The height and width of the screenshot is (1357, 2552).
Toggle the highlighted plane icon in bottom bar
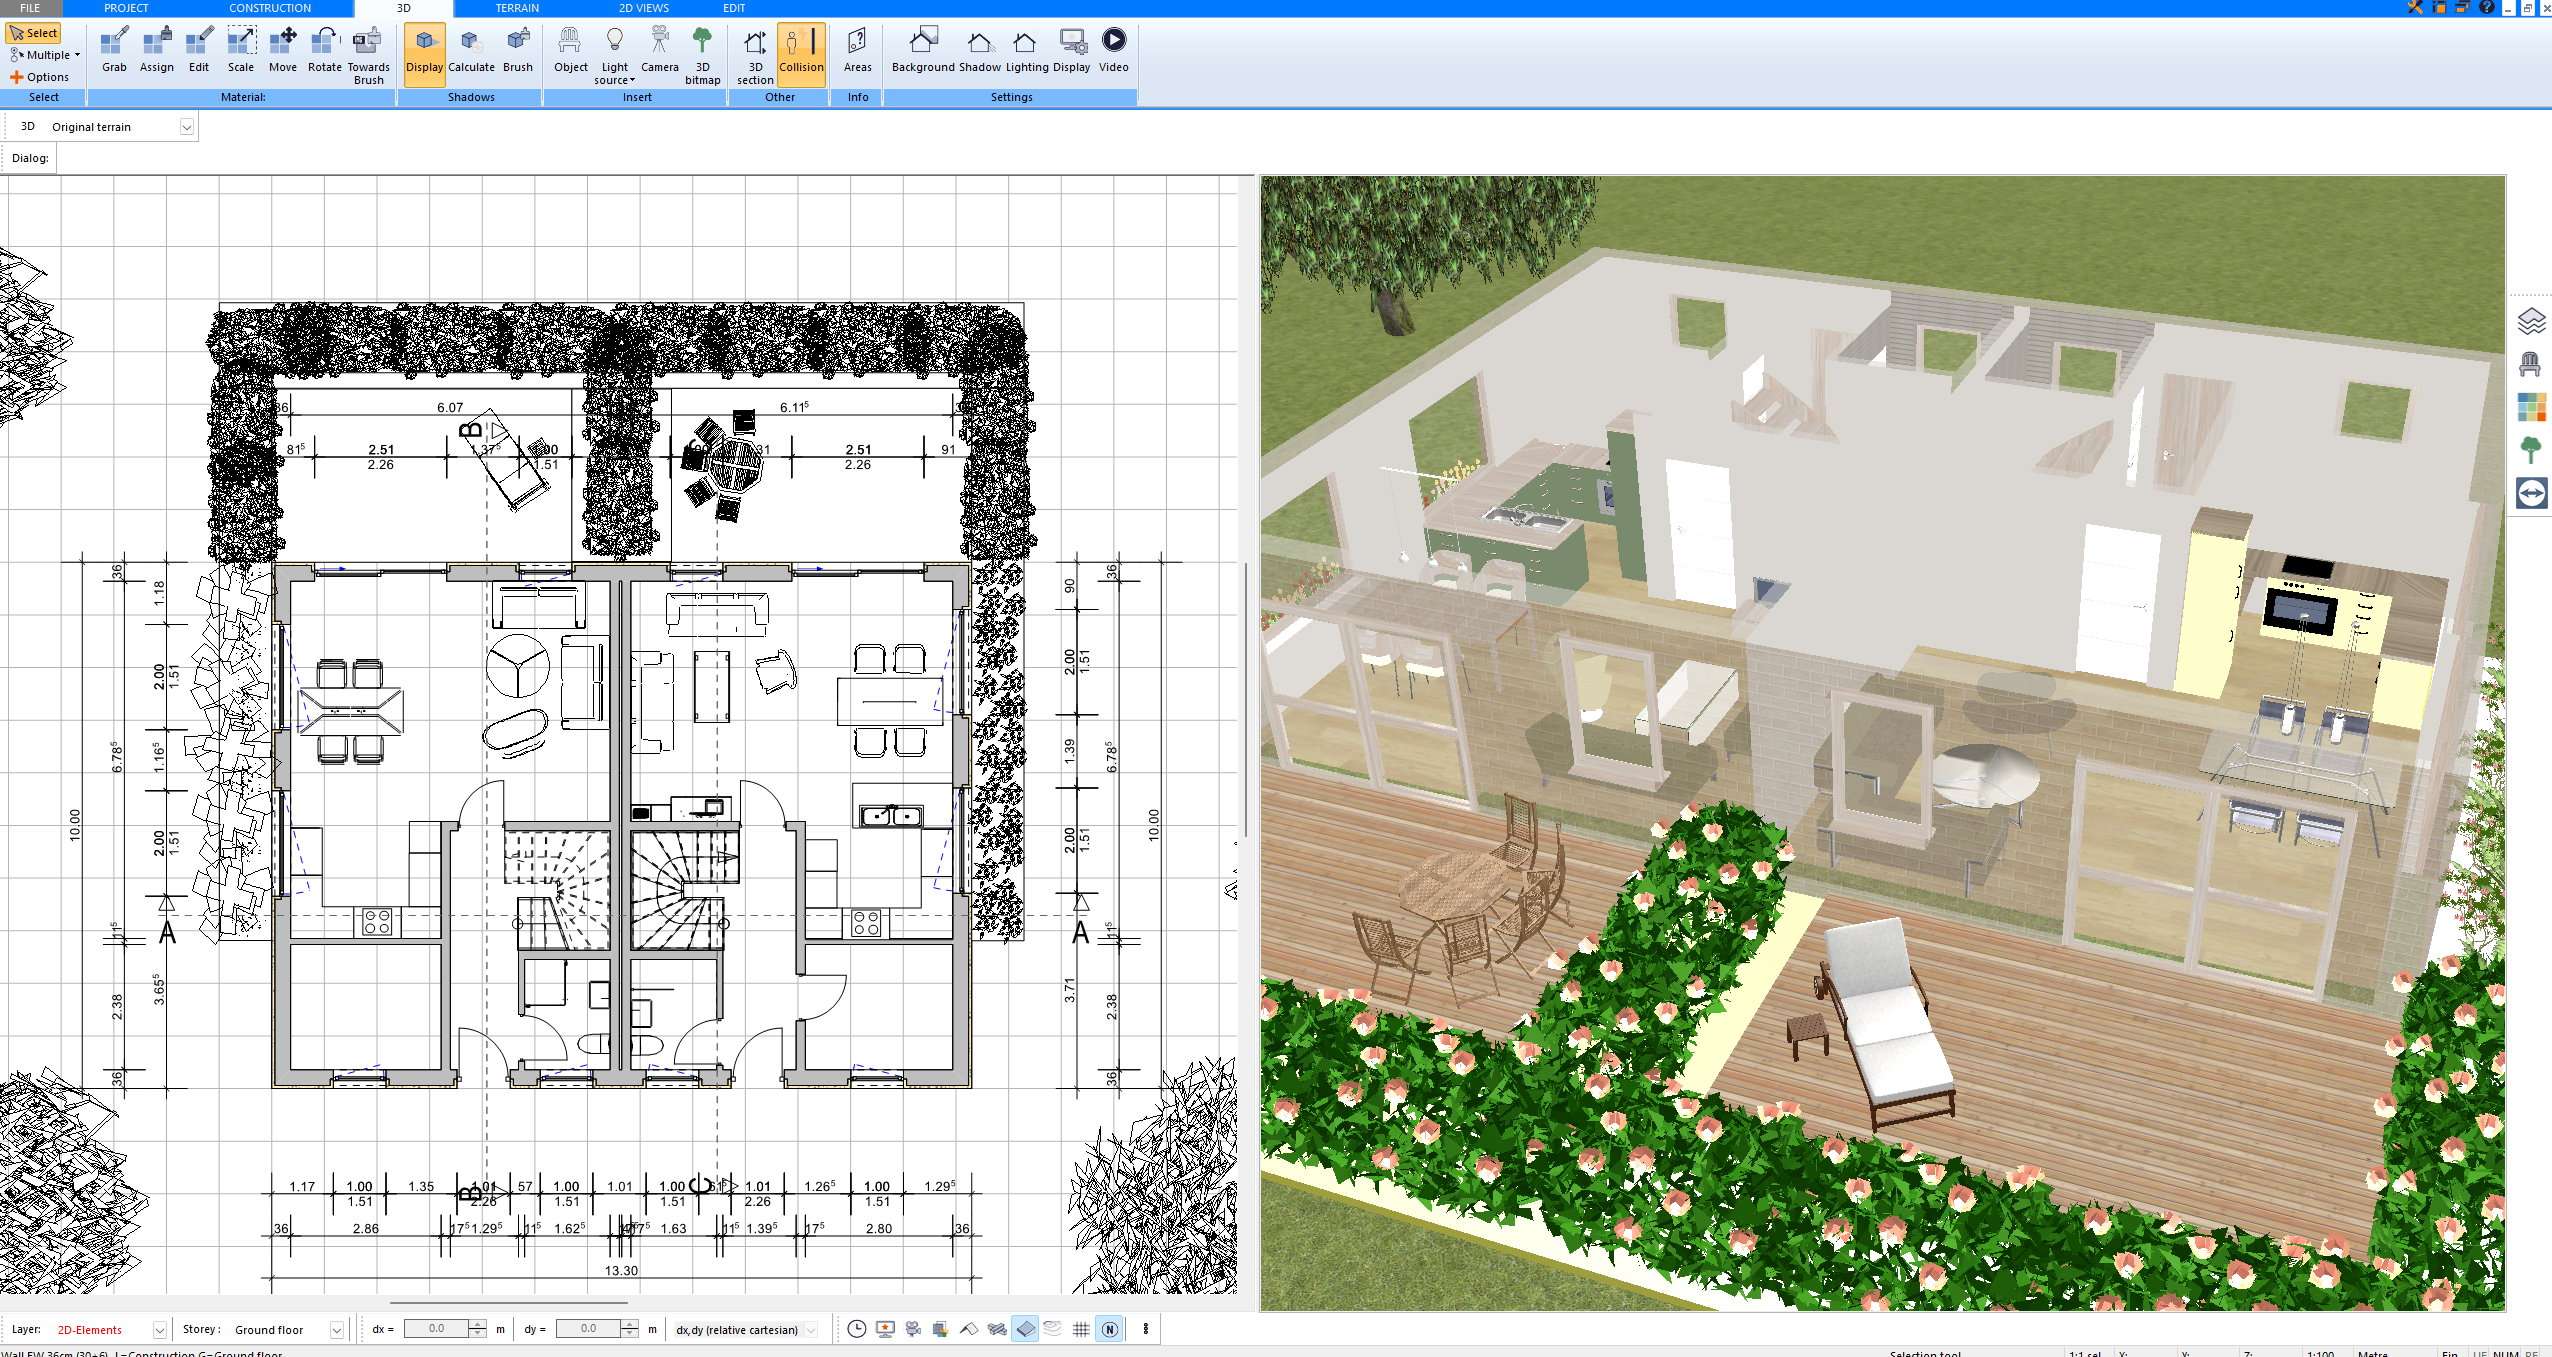point(1025,1329)
